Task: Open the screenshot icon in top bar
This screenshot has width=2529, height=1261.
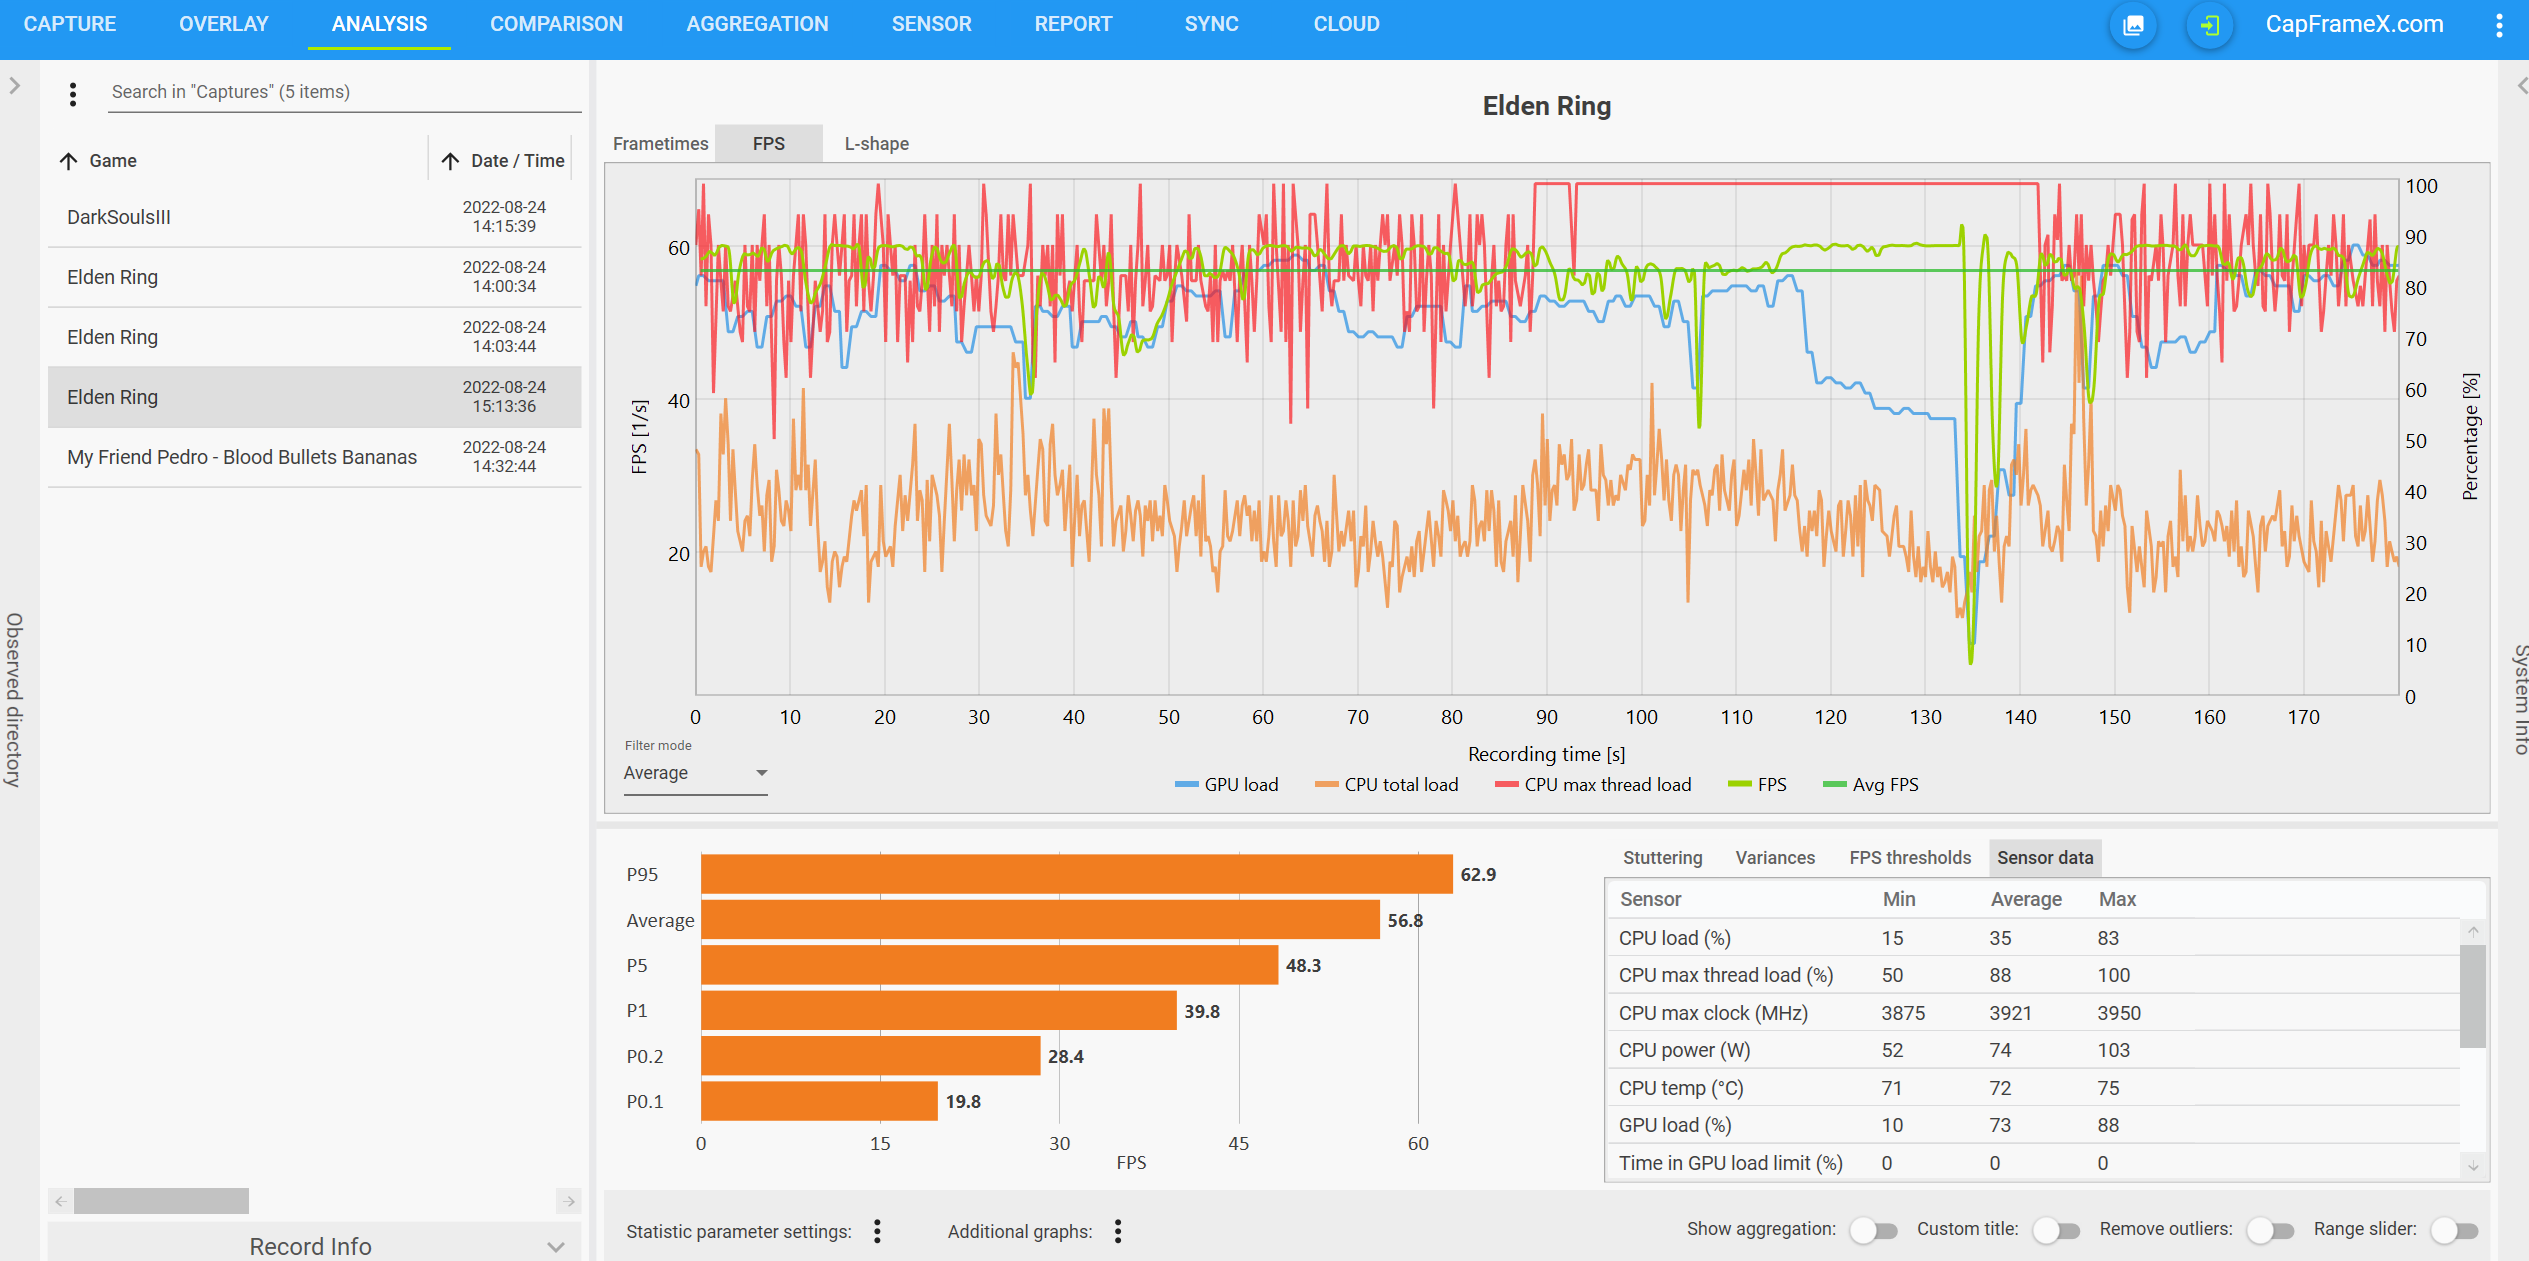Action: click(x=2133, y=25)
